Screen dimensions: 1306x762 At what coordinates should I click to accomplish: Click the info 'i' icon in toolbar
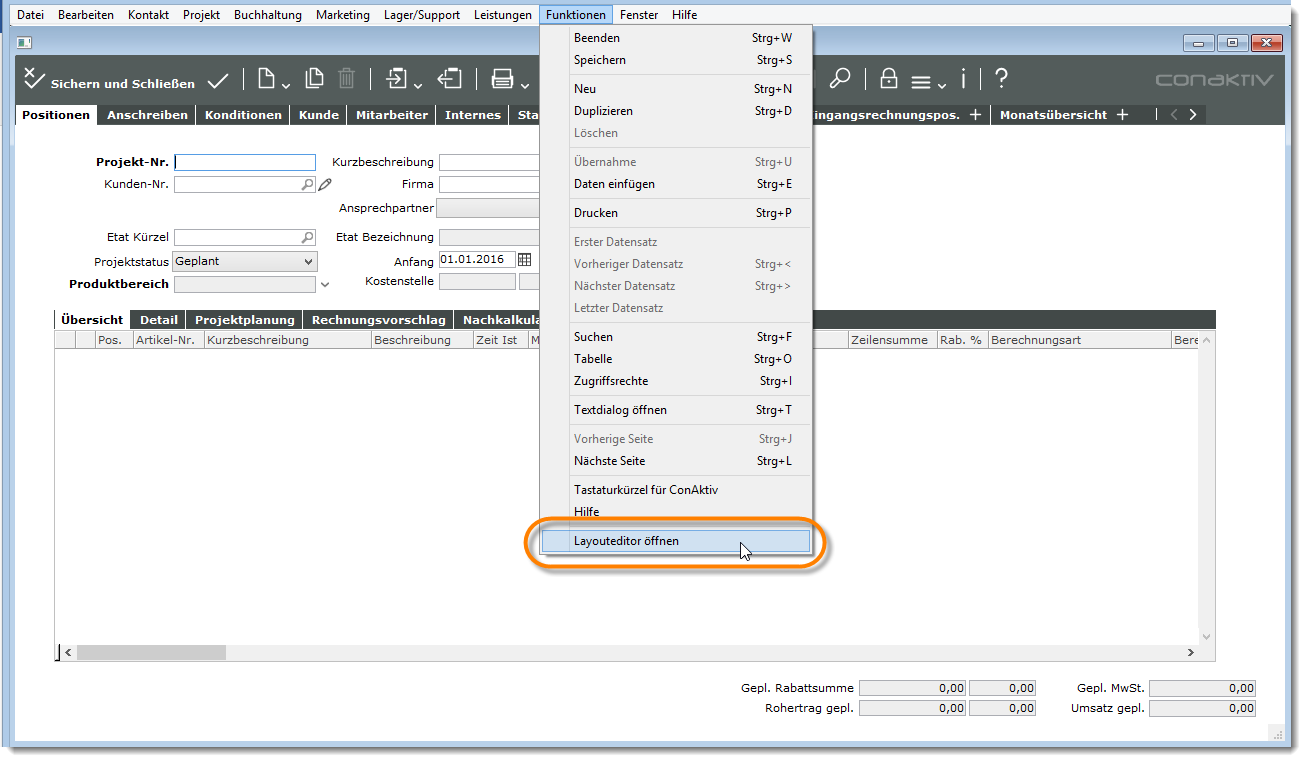coord(963,79)
